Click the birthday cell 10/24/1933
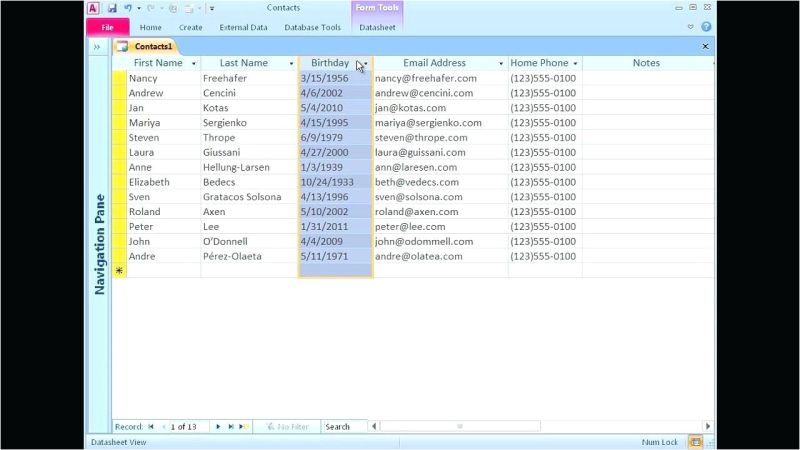Viewport: 800px width, 450px height. pyautogui.click(x=336, y=182)
